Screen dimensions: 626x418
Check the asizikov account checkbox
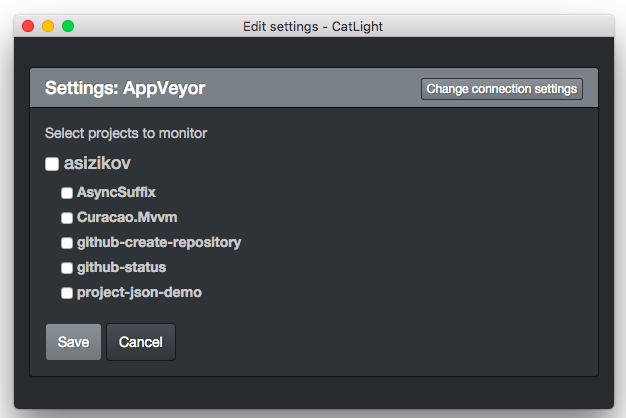click(x=52, y=164)
